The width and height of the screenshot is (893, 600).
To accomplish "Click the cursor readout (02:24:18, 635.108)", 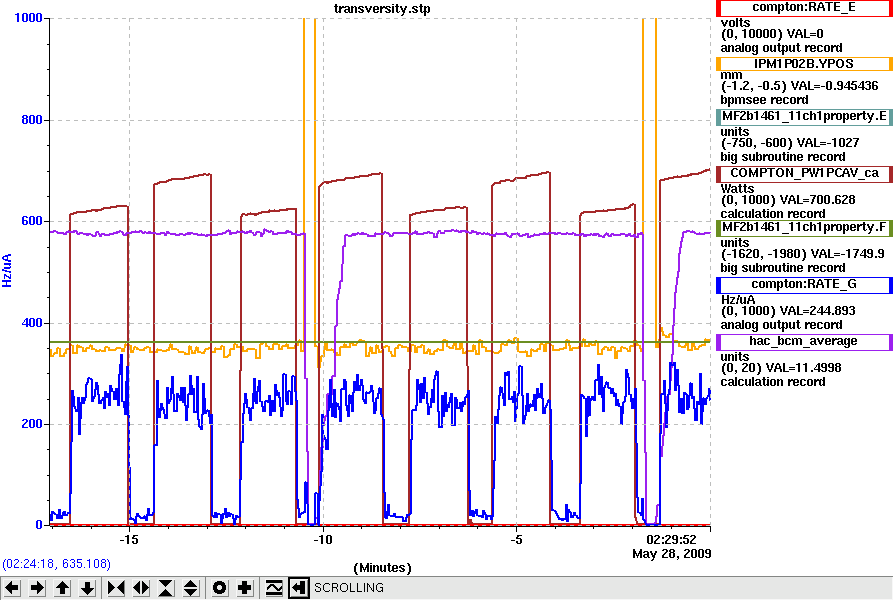I will 56,564.
